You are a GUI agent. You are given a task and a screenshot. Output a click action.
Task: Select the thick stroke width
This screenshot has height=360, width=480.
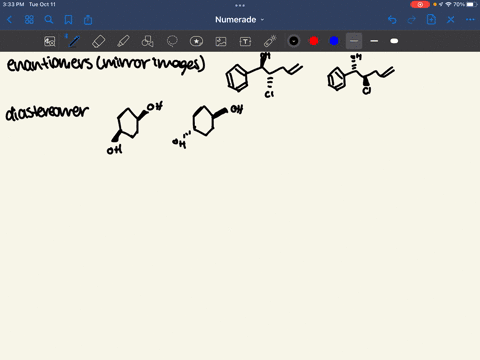(394, 41)
